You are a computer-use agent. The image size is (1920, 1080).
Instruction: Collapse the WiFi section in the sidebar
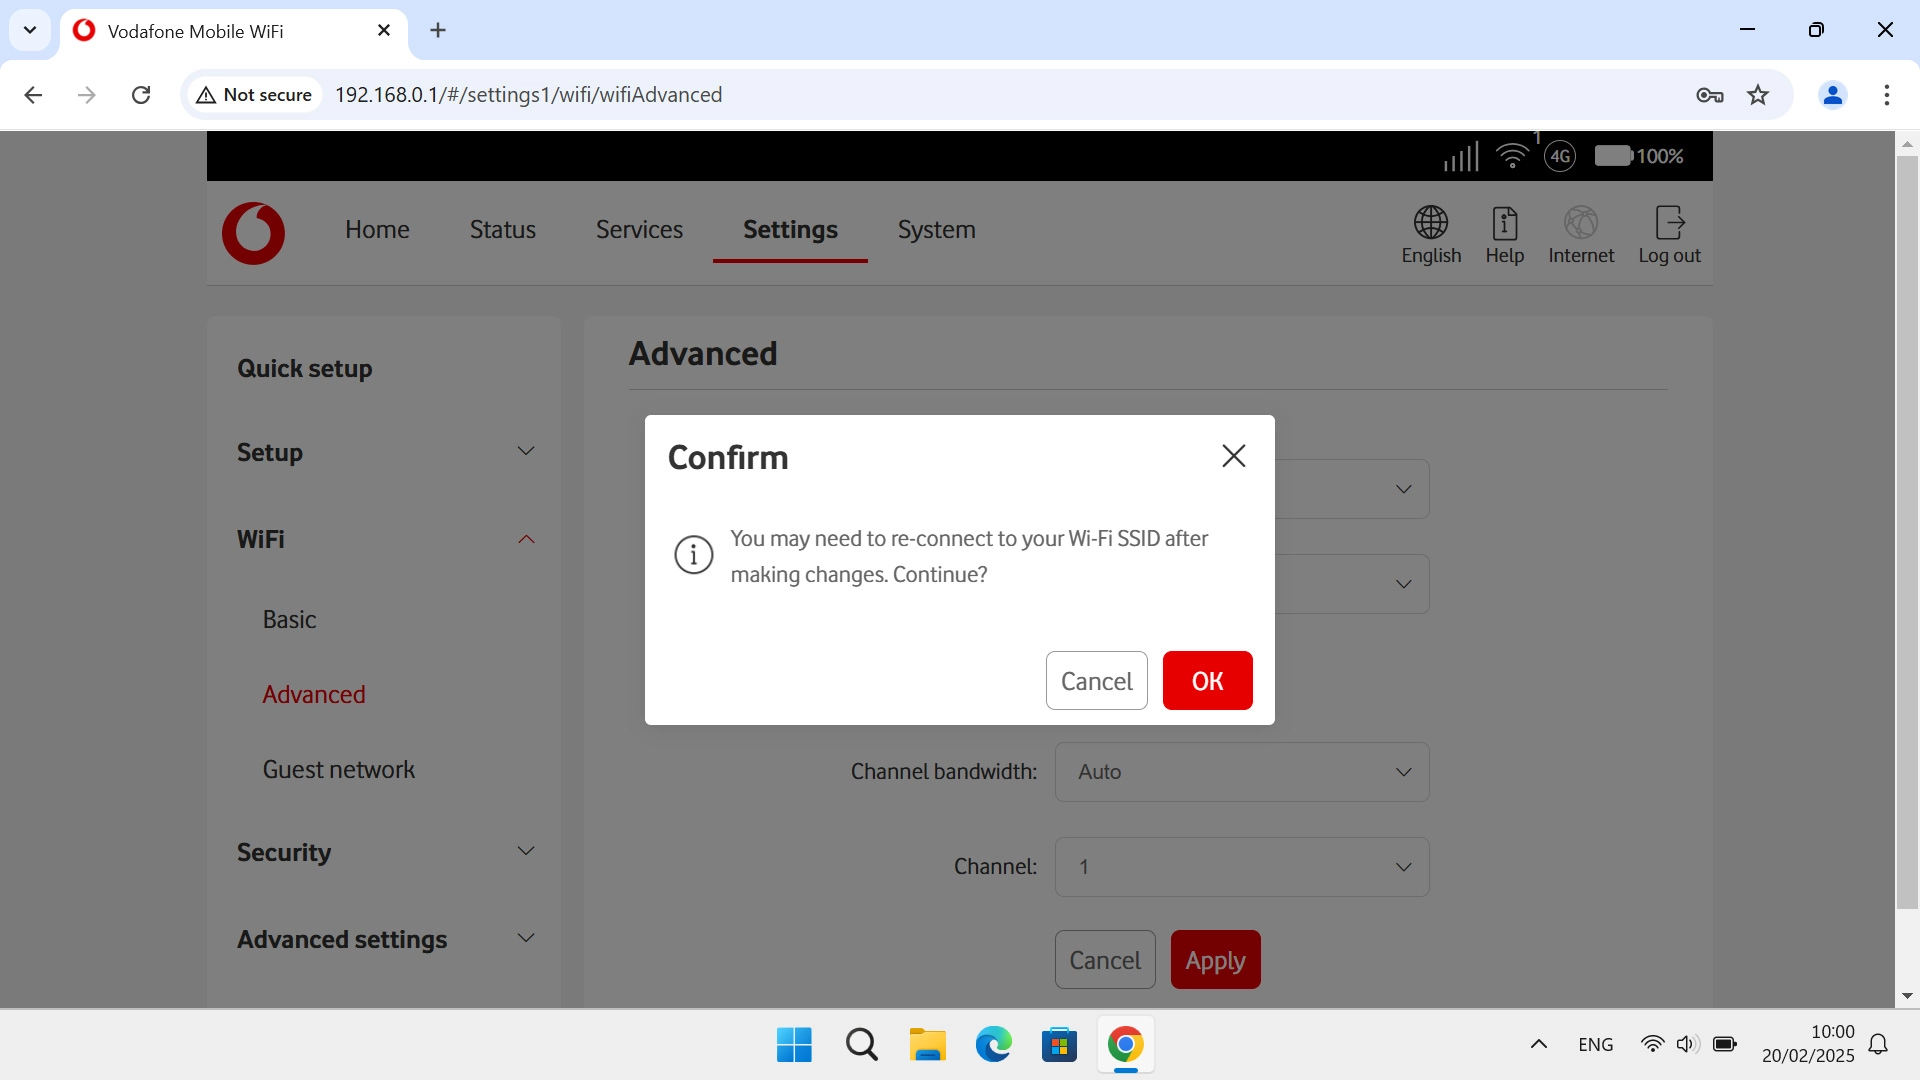[x=526, y=539]
